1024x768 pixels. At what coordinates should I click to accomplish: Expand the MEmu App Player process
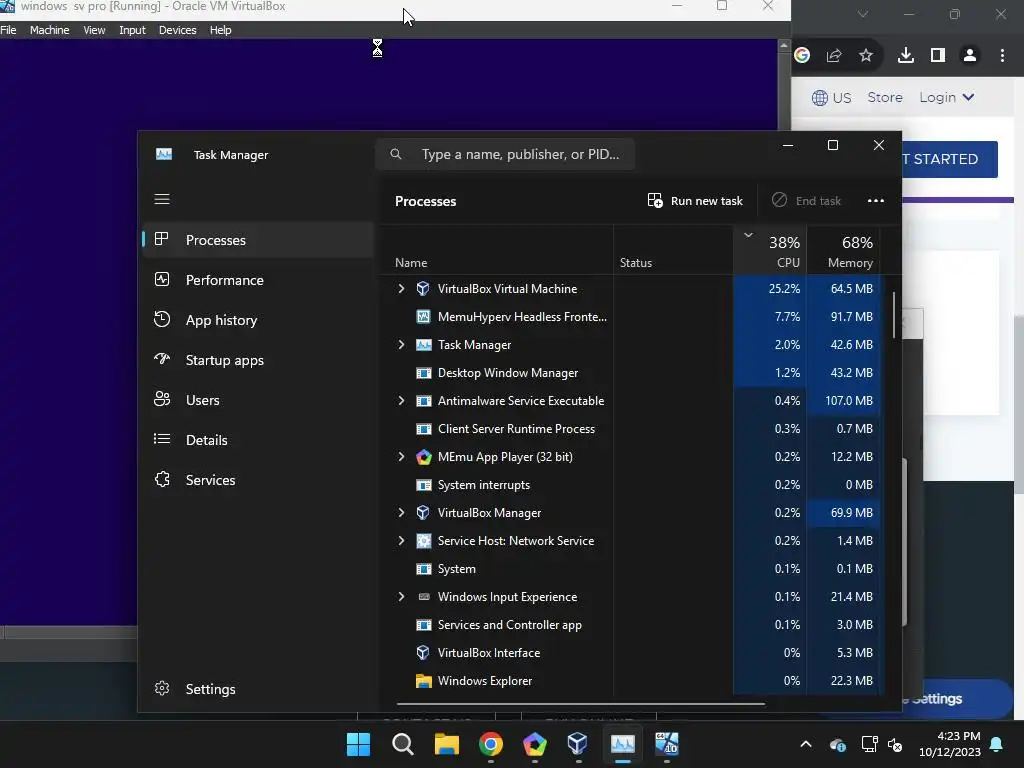coord(401,456)
